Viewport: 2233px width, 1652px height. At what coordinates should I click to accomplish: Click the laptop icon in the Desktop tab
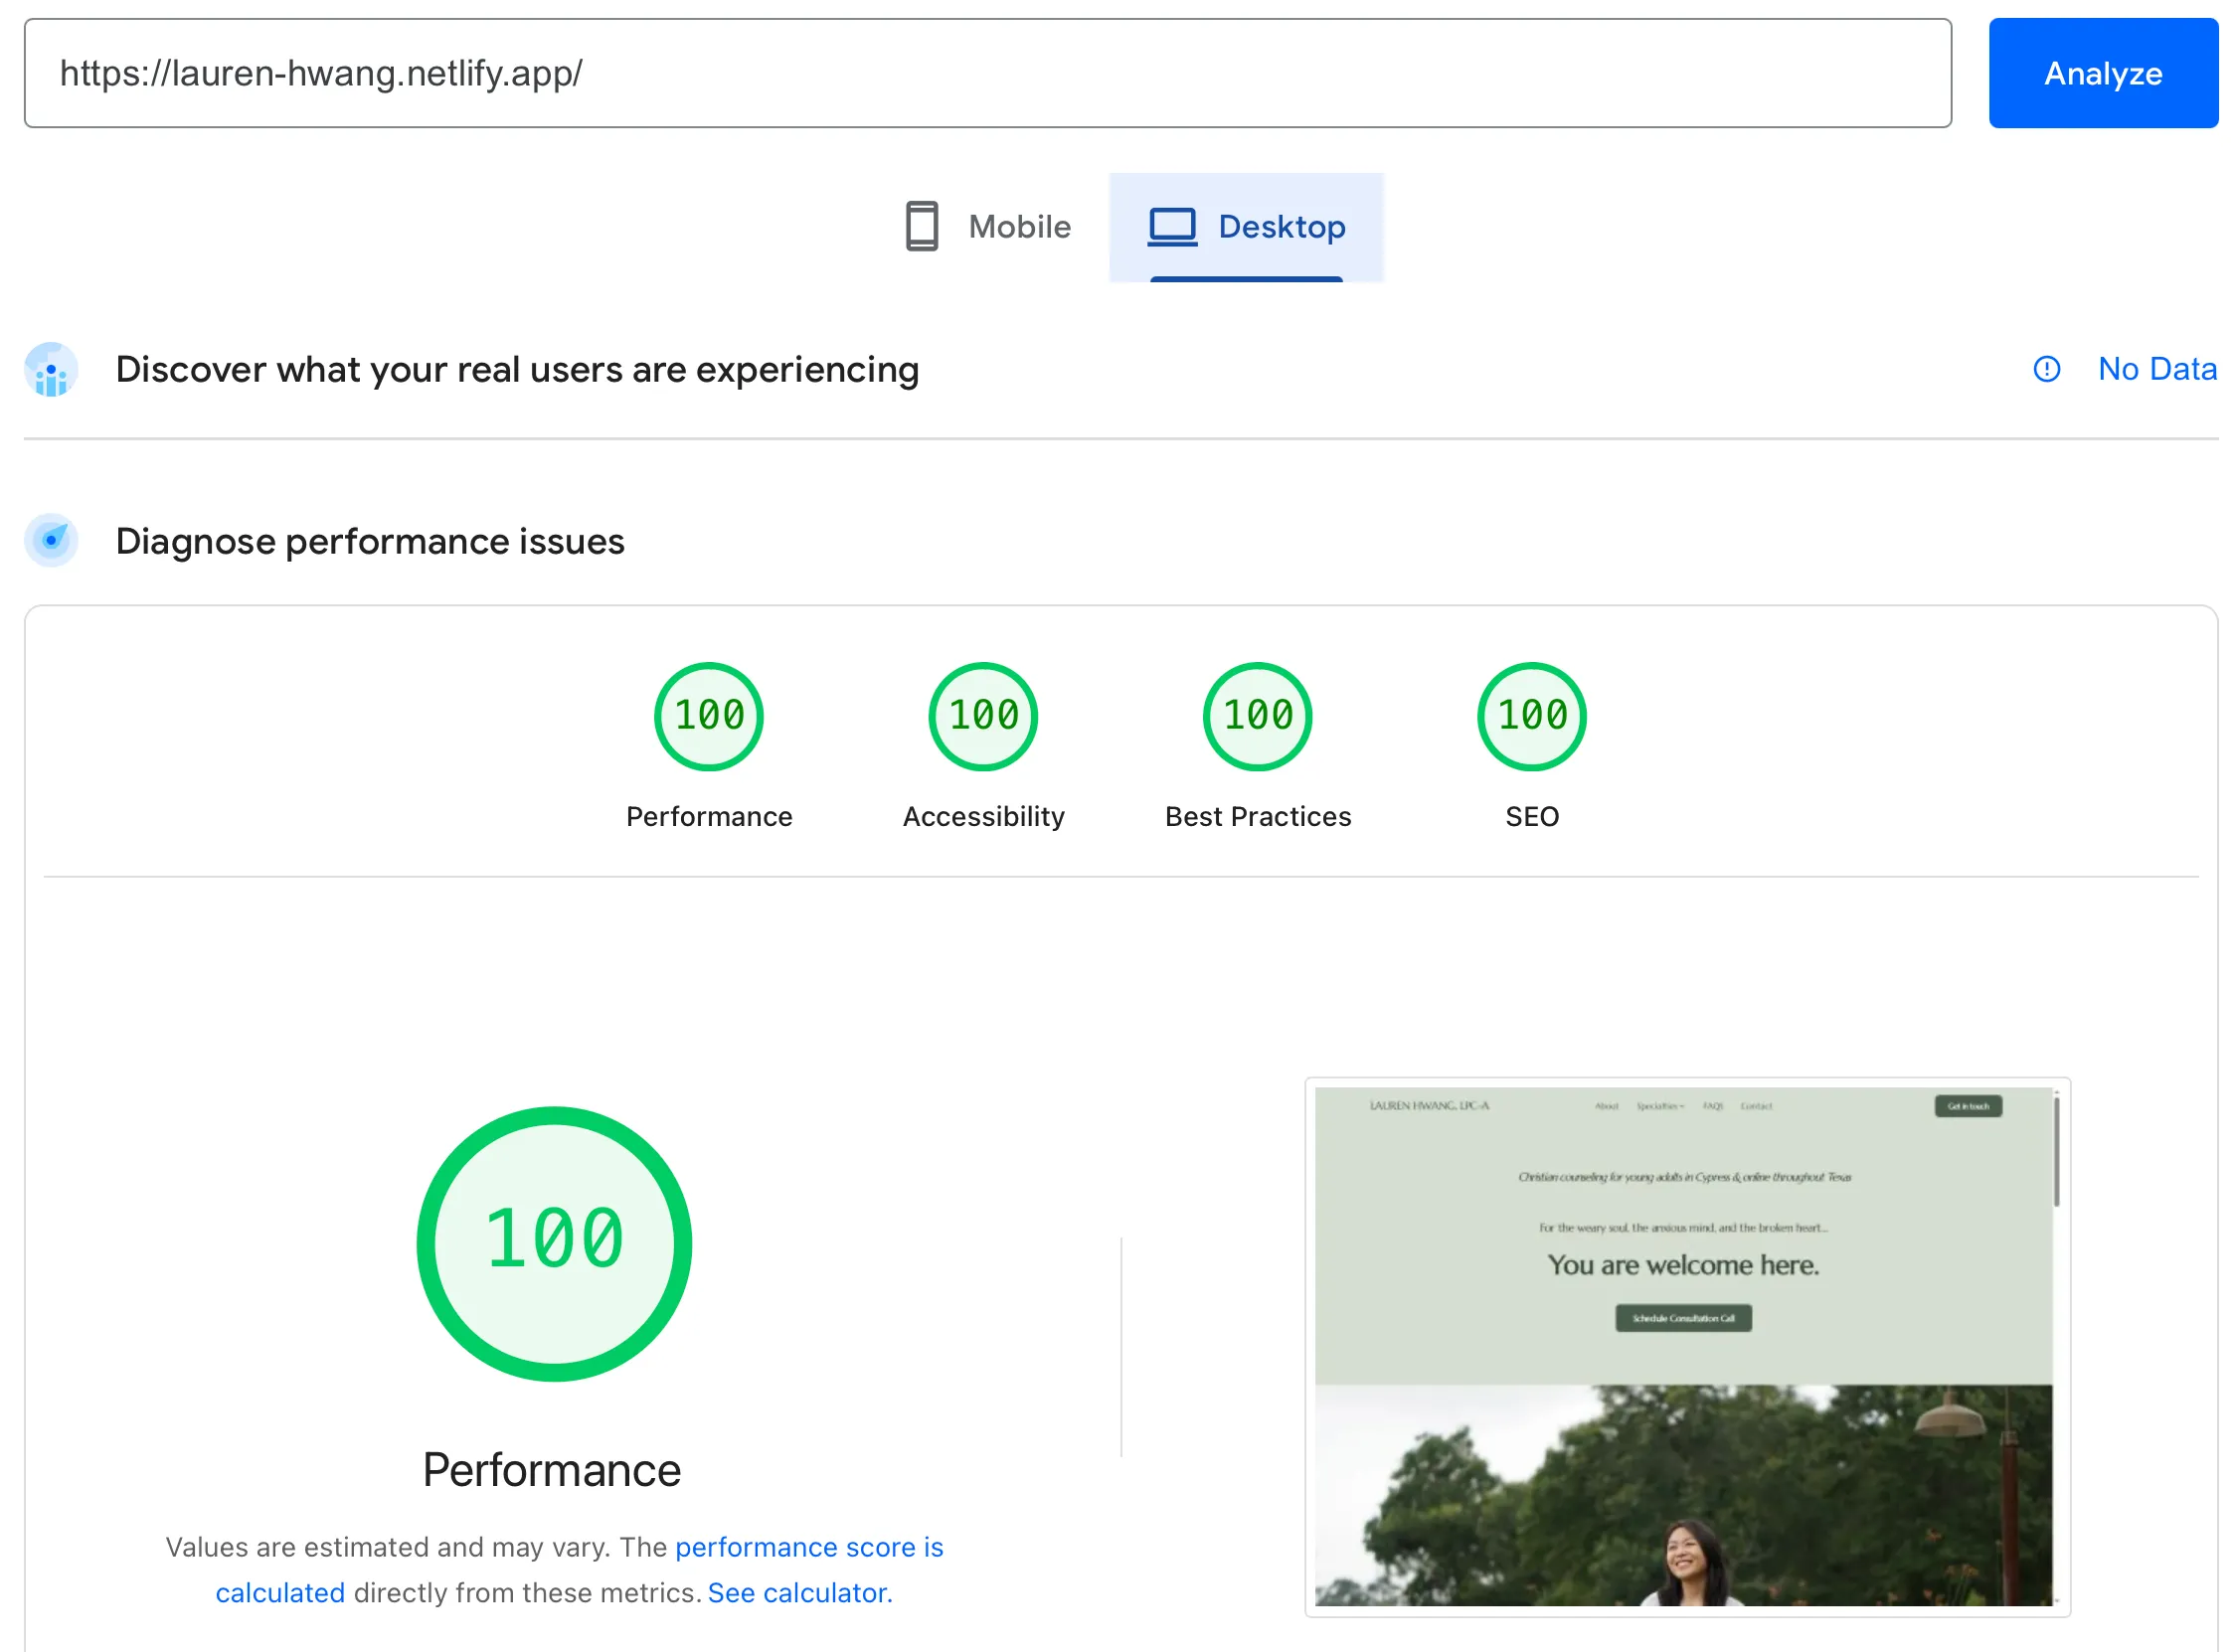pos(1172,227)
